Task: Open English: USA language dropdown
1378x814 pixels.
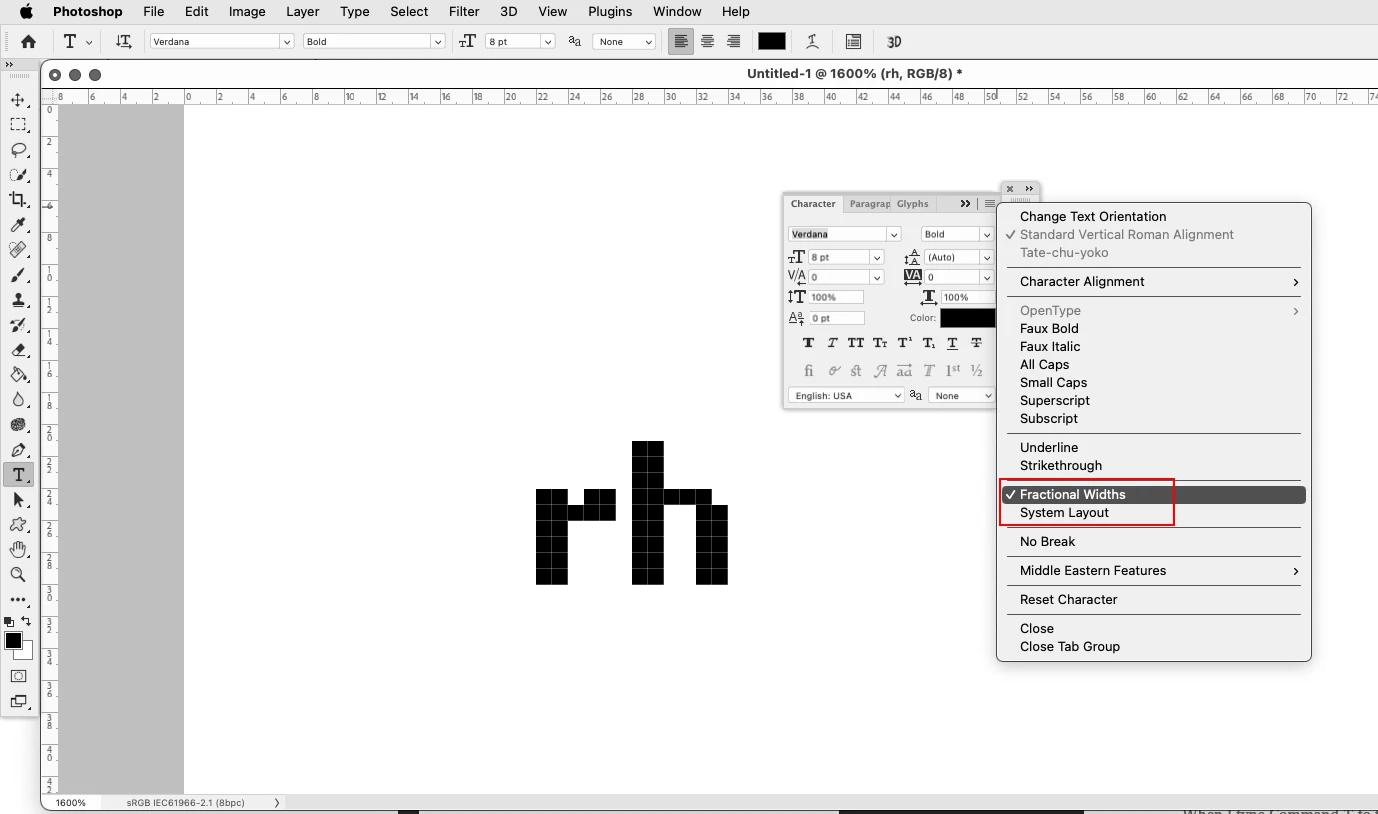Action: [846, 396]
